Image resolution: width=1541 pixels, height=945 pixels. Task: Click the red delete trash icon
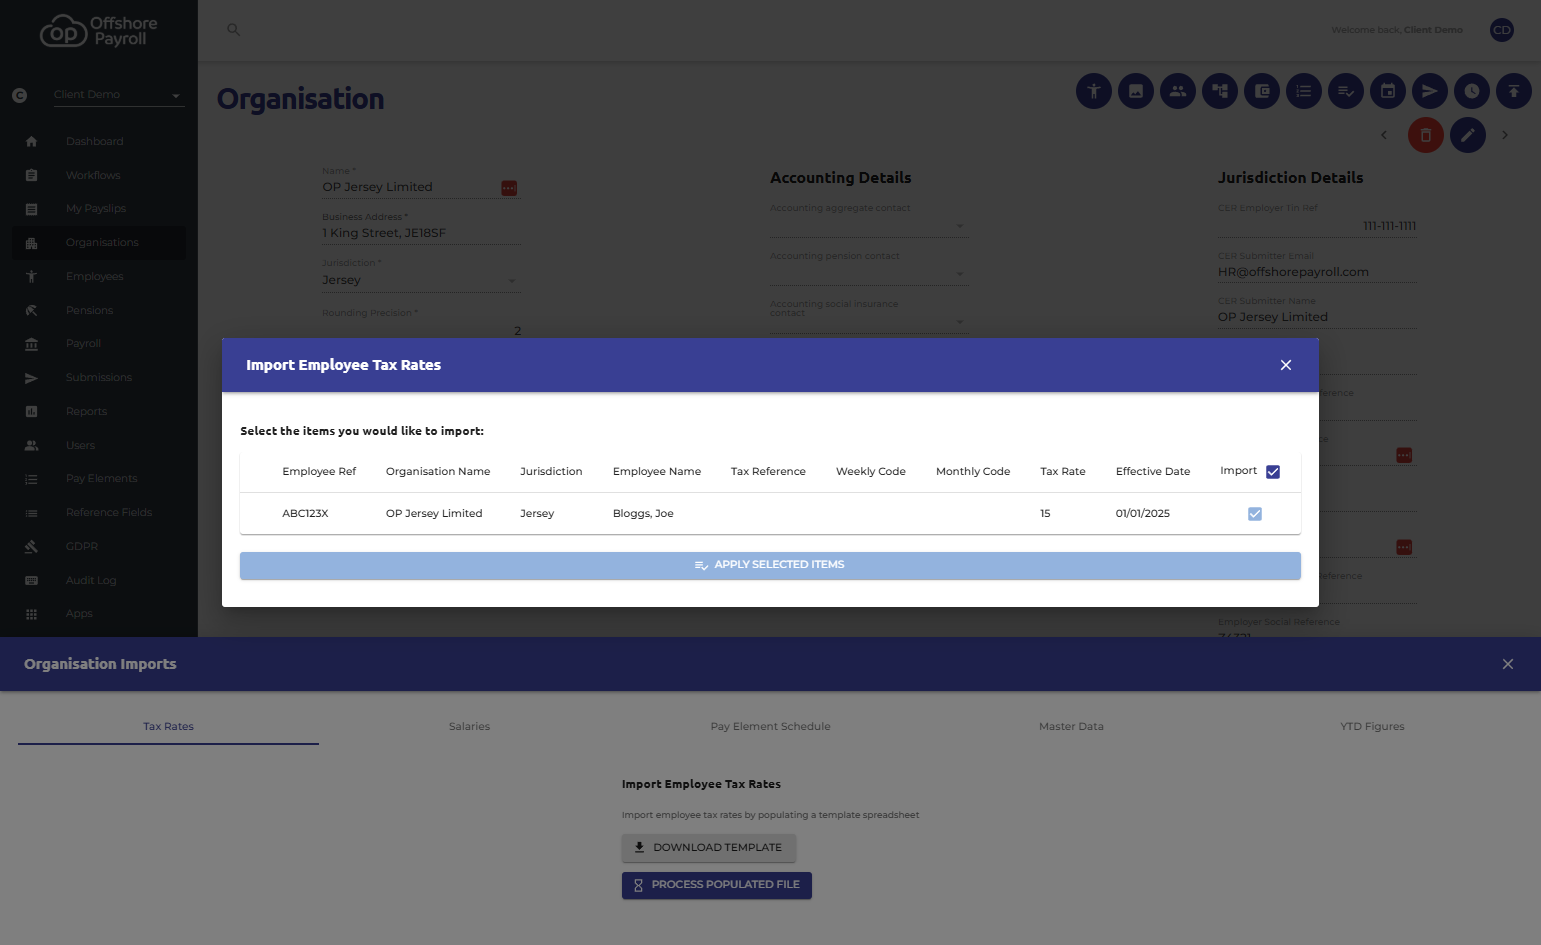click(x=1426, y=135)
